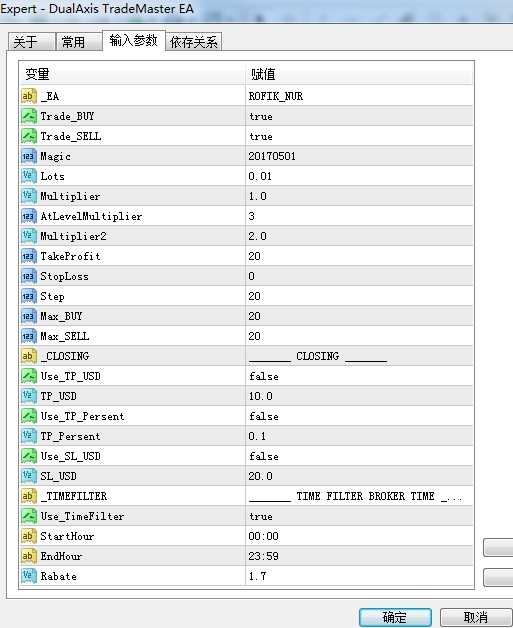Click the string icon beside StartHour
Screen dimensions: 513x628
click(x=28, y=536)
